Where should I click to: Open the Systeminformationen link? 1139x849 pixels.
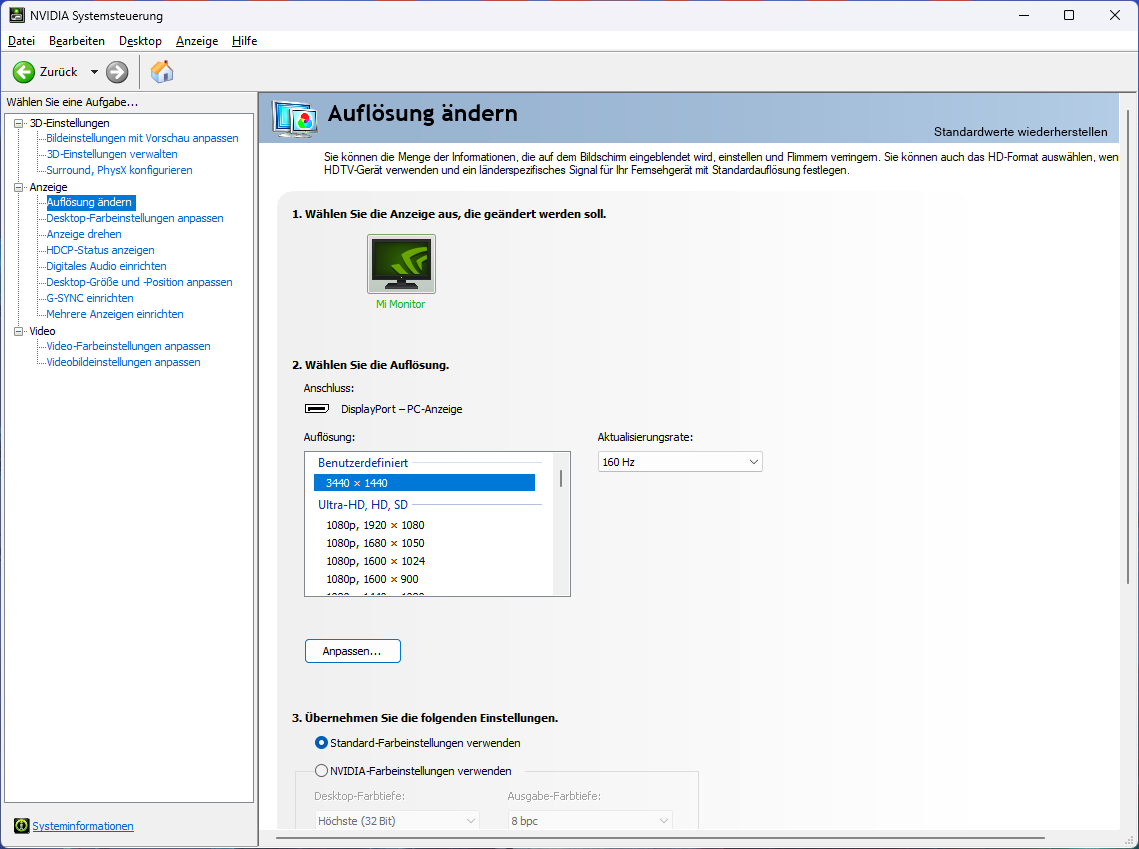coord(83,826)
